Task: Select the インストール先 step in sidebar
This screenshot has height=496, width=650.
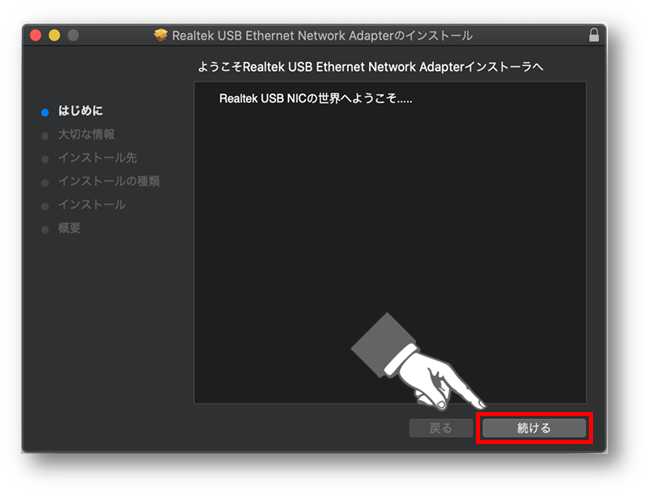Action: tap(97, 157)
